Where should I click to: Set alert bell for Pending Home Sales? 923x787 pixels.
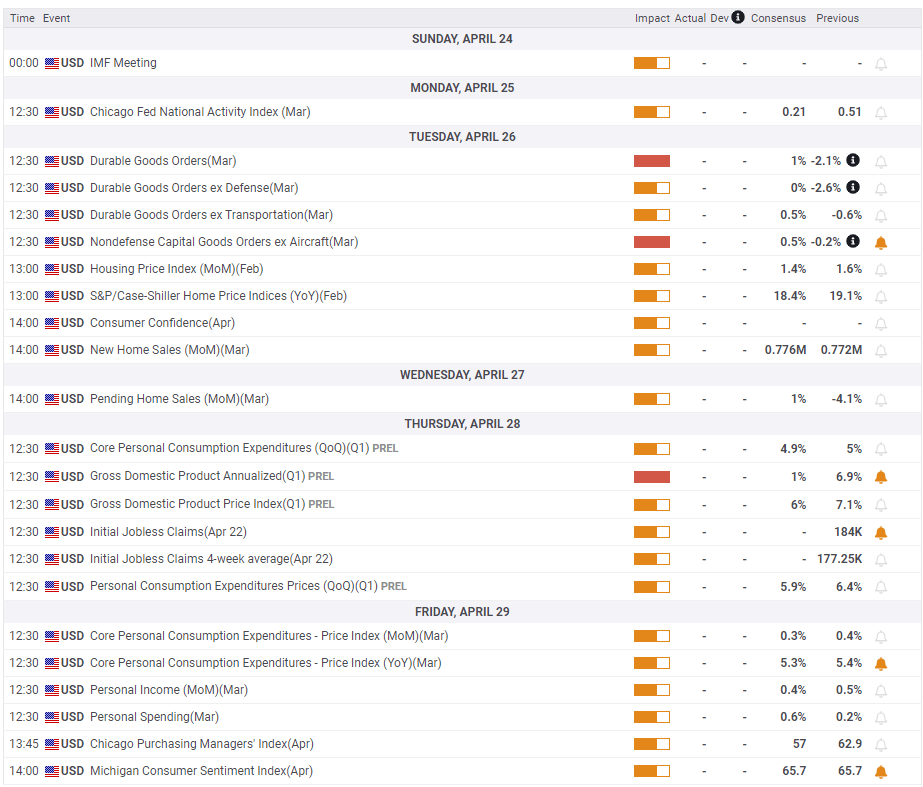881,400
